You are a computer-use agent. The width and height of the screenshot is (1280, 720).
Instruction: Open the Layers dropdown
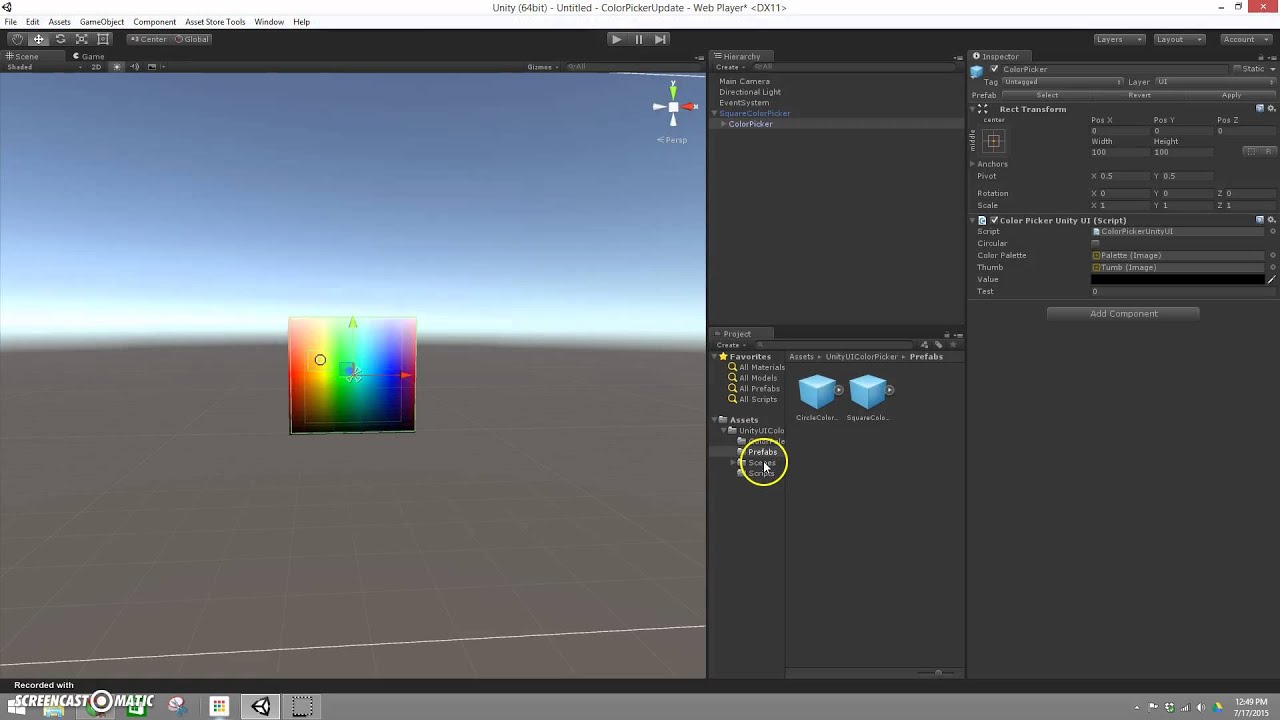click(x=1119, y=39)
